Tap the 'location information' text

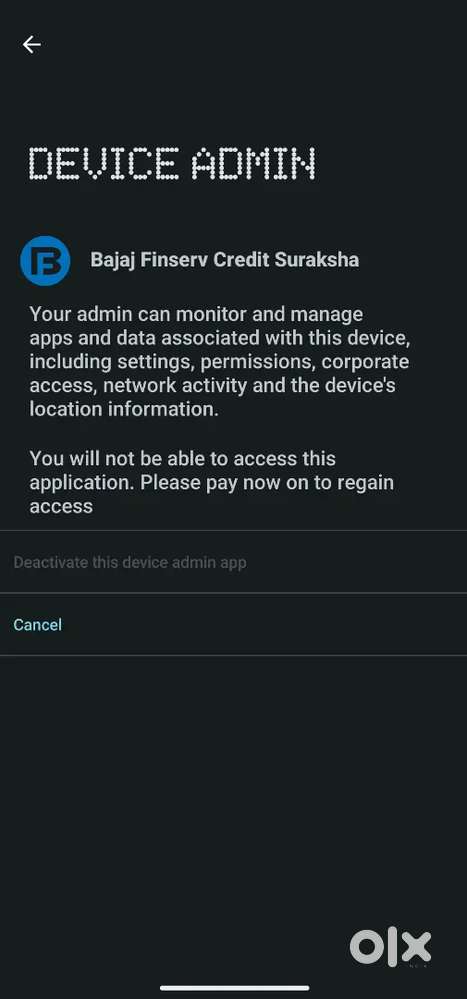(124, 409)
